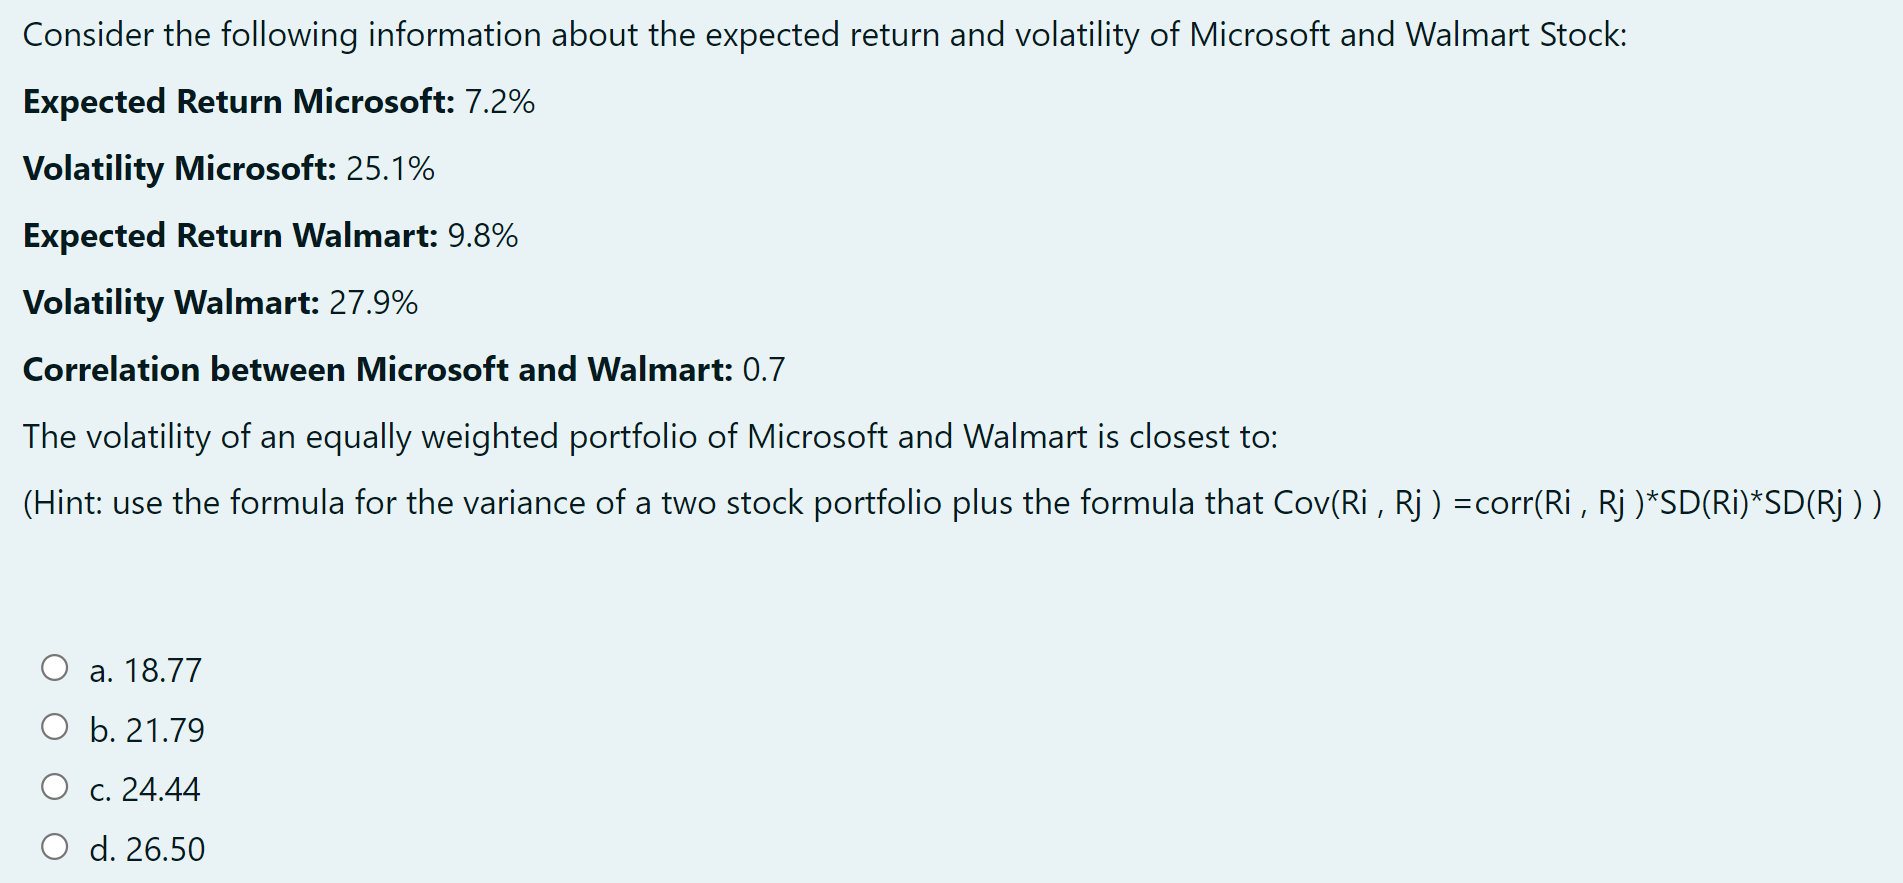Click the label text 'd. 26.50'
The width and height of the screenshot is (1903, 883).
point(147,847)
